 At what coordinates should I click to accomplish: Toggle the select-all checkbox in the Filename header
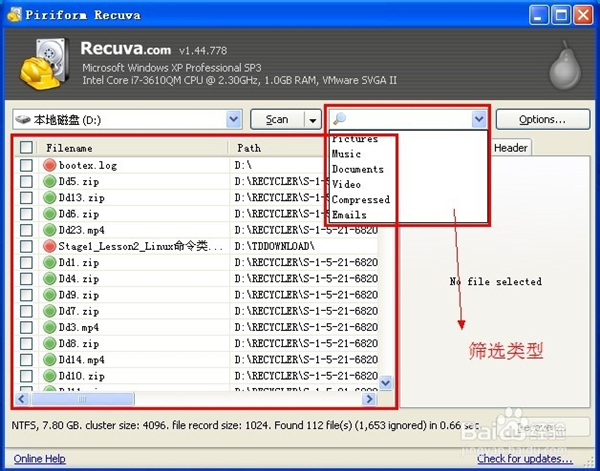(x=26, y=147)
